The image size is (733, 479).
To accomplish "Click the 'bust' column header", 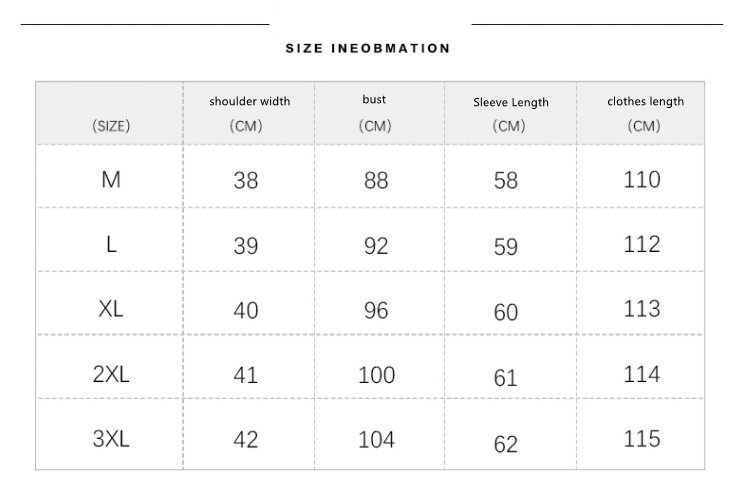I will pyautogui.click(x=375, y=100).
